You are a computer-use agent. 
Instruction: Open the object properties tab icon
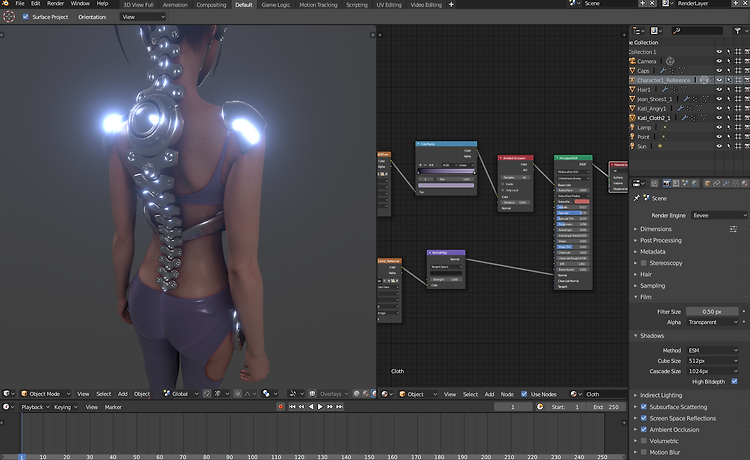(x=707, y=184)
